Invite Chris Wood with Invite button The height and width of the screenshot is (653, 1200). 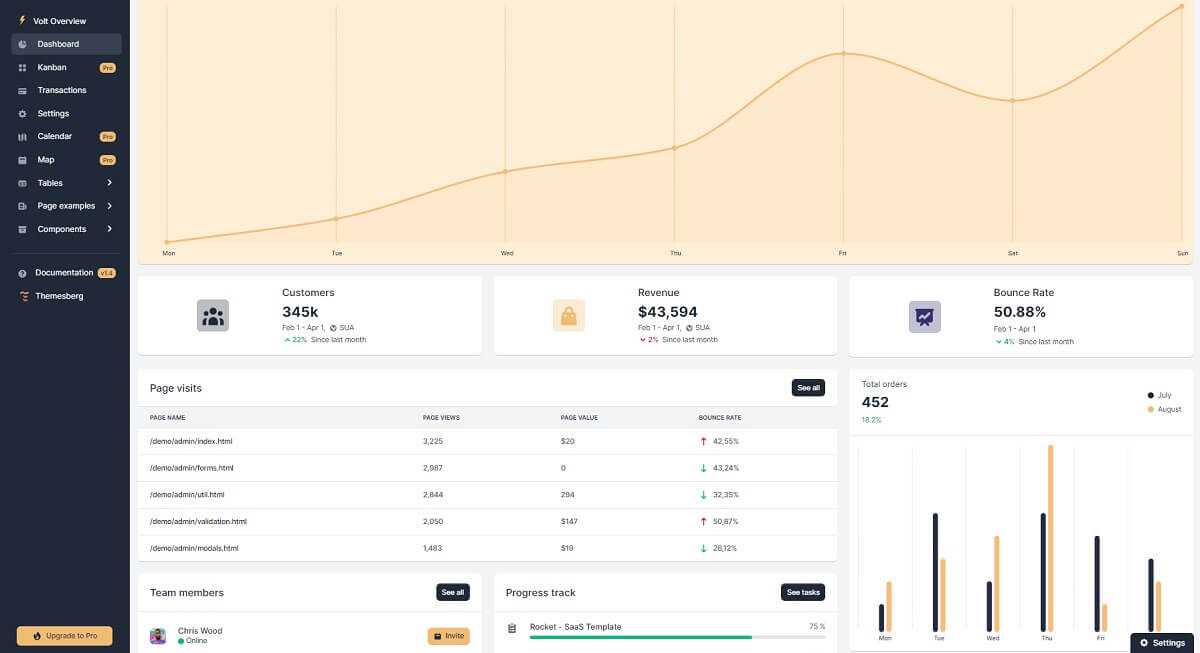point(448,636)
